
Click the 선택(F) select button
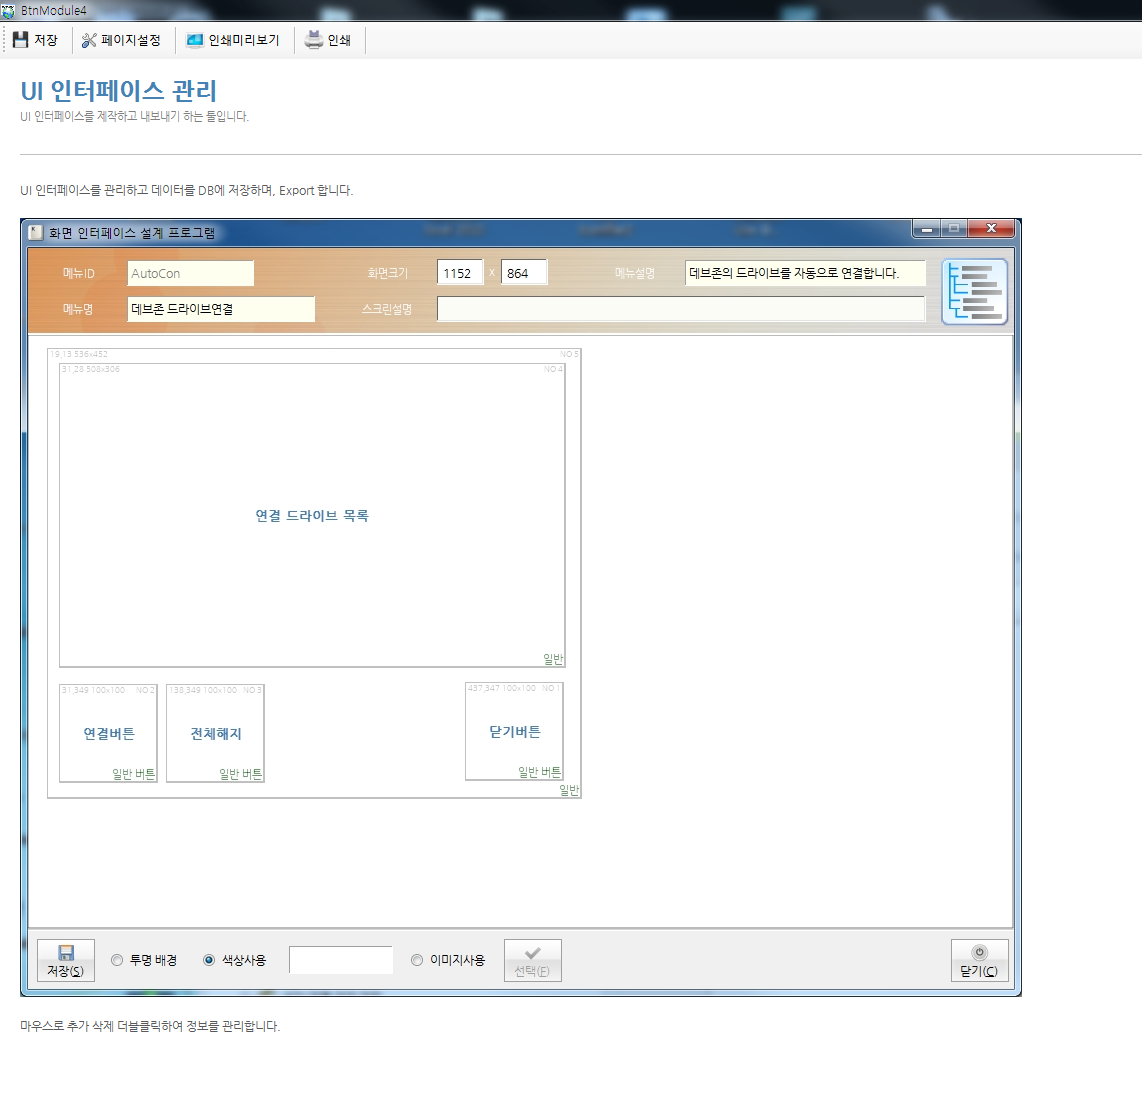point(532,961)
